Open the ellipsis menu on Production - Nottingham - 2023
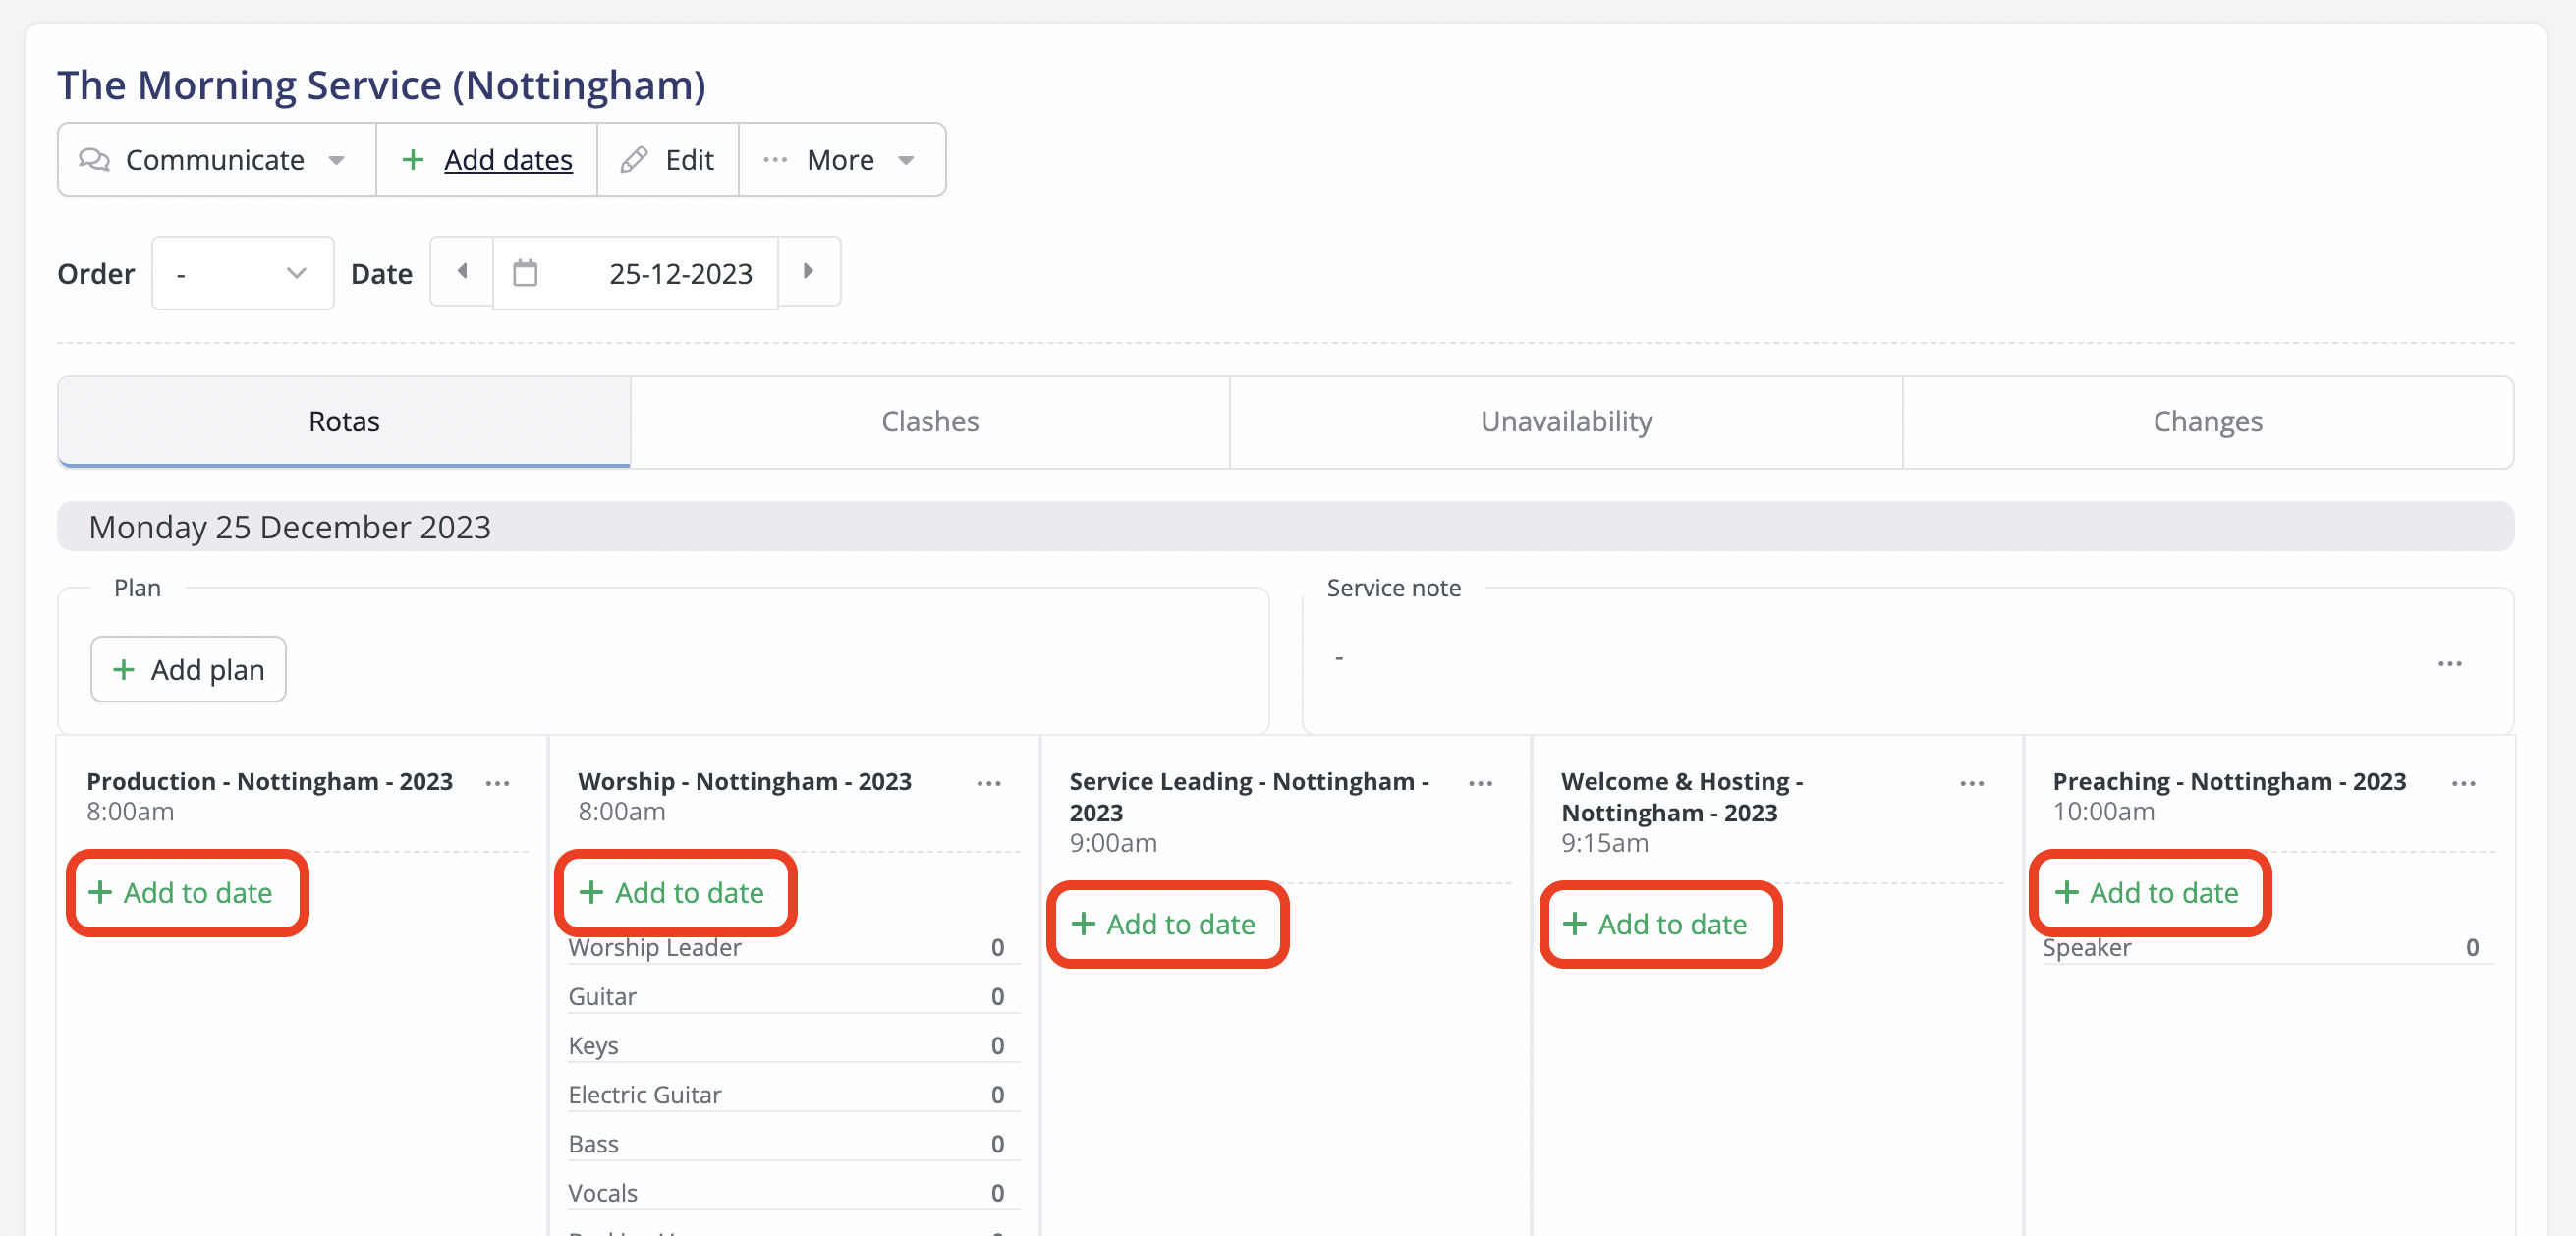Screen dimensions: 2576x1236 (497, 784)
